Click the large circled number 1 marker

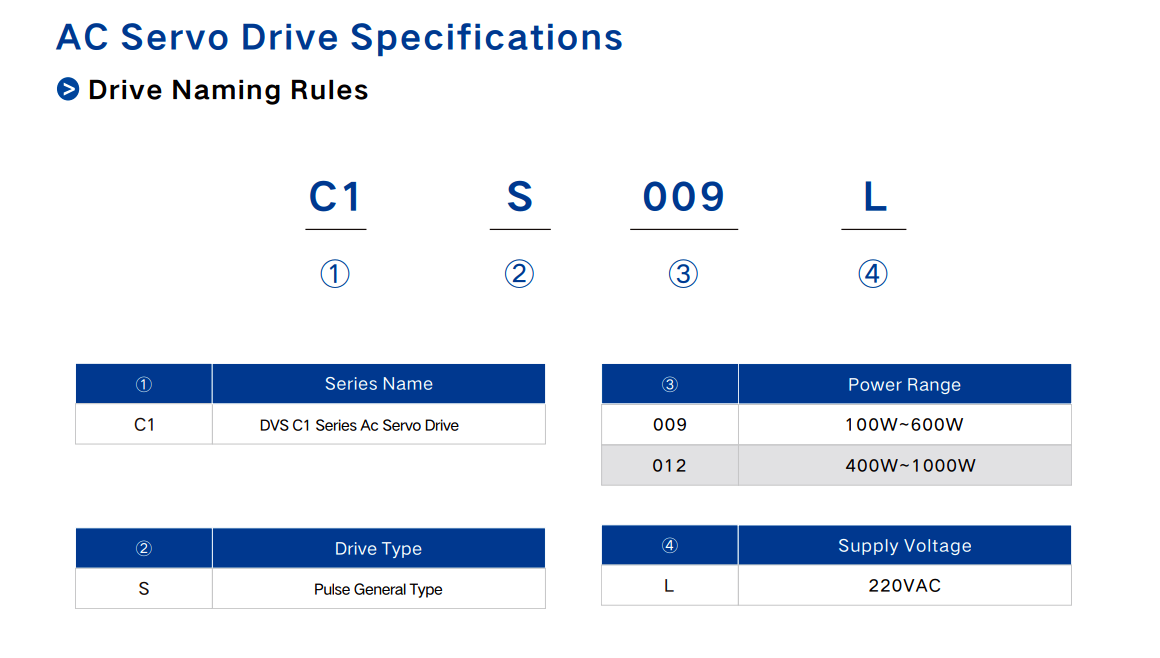[335, 274]
